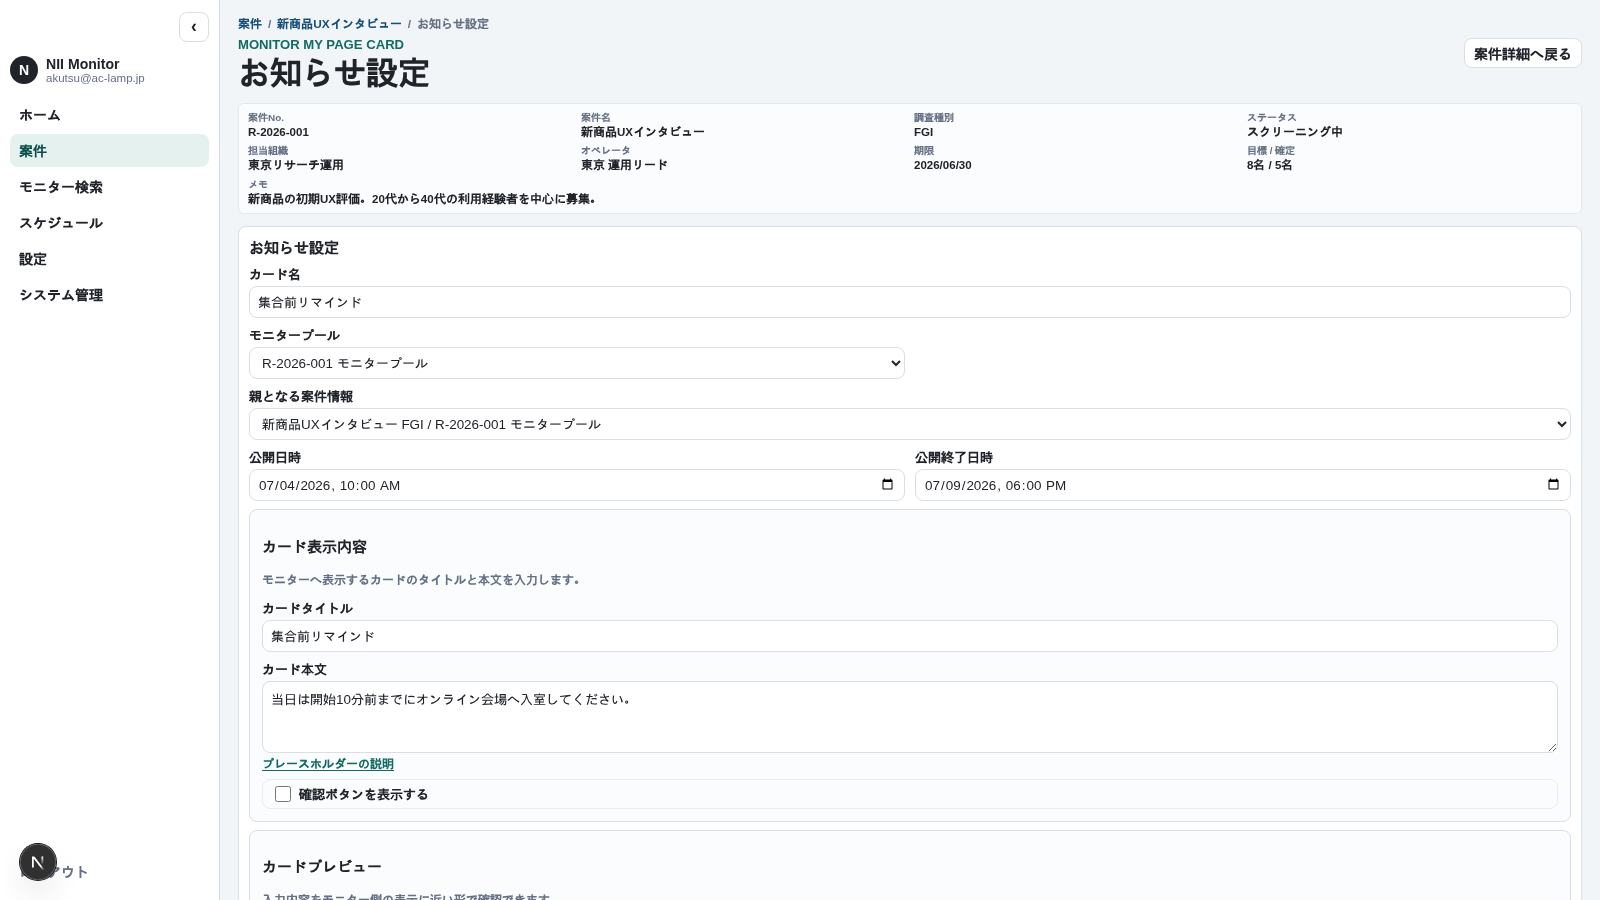Click the カード本文 text area
1600x900 pixels.
pyautogui.click(x=910, y=717)
